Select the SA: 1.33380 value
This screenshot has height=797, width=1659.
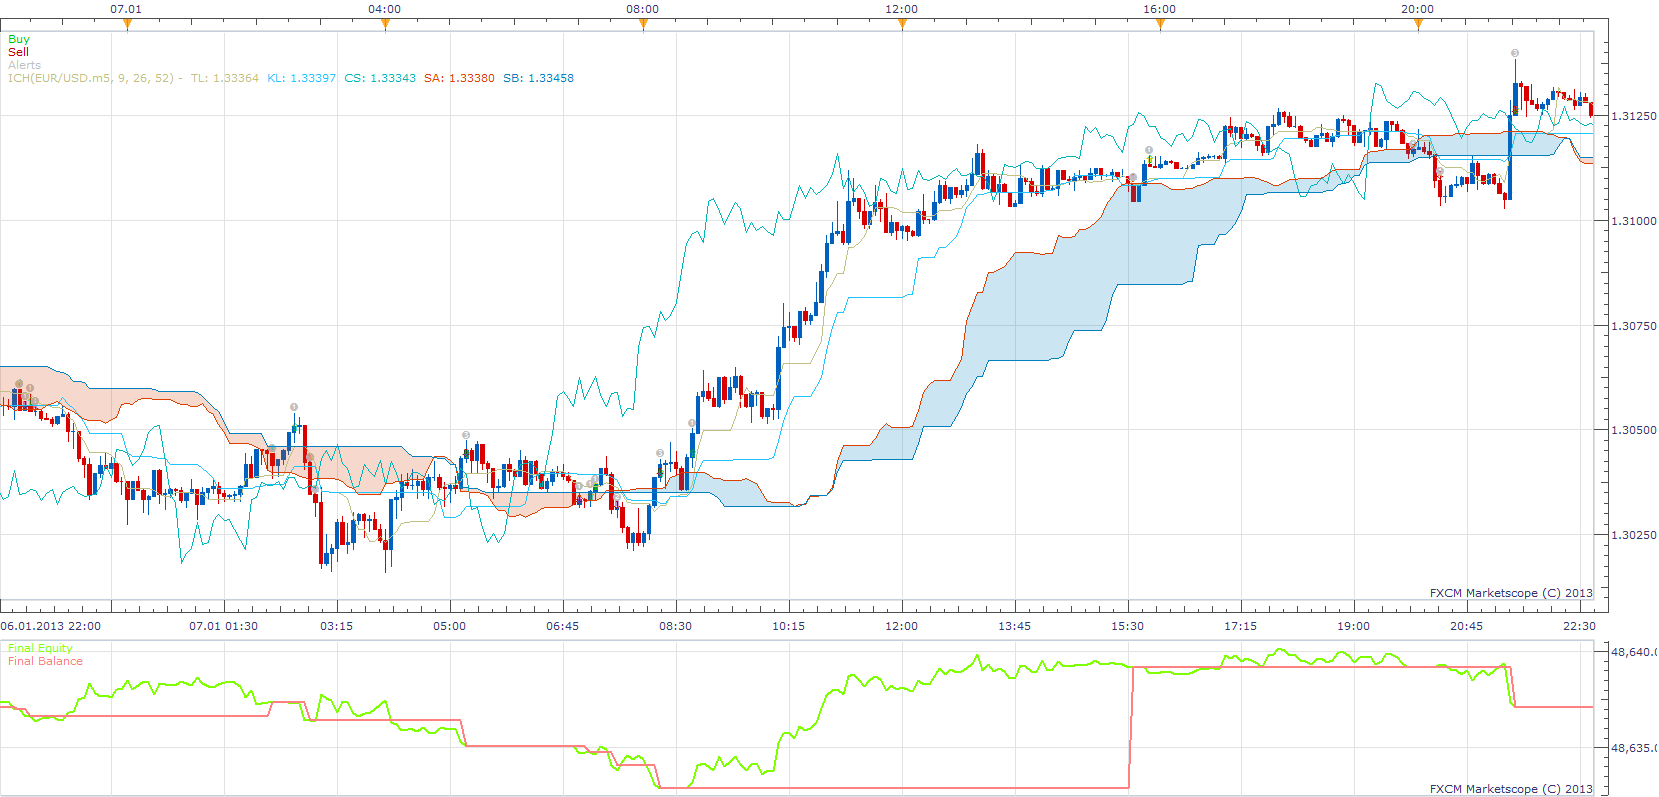point(459,78)
